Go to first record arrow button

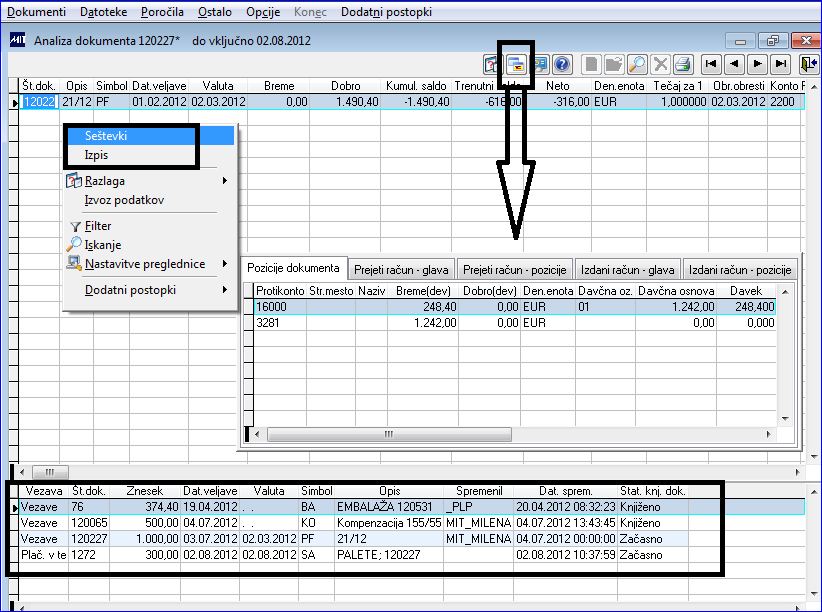(x=711, y=65)
